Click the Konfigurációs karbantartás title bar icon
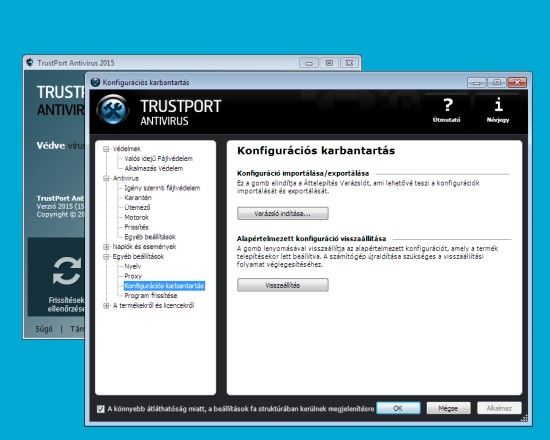This screenshot has width=550, height=440. 95,82
